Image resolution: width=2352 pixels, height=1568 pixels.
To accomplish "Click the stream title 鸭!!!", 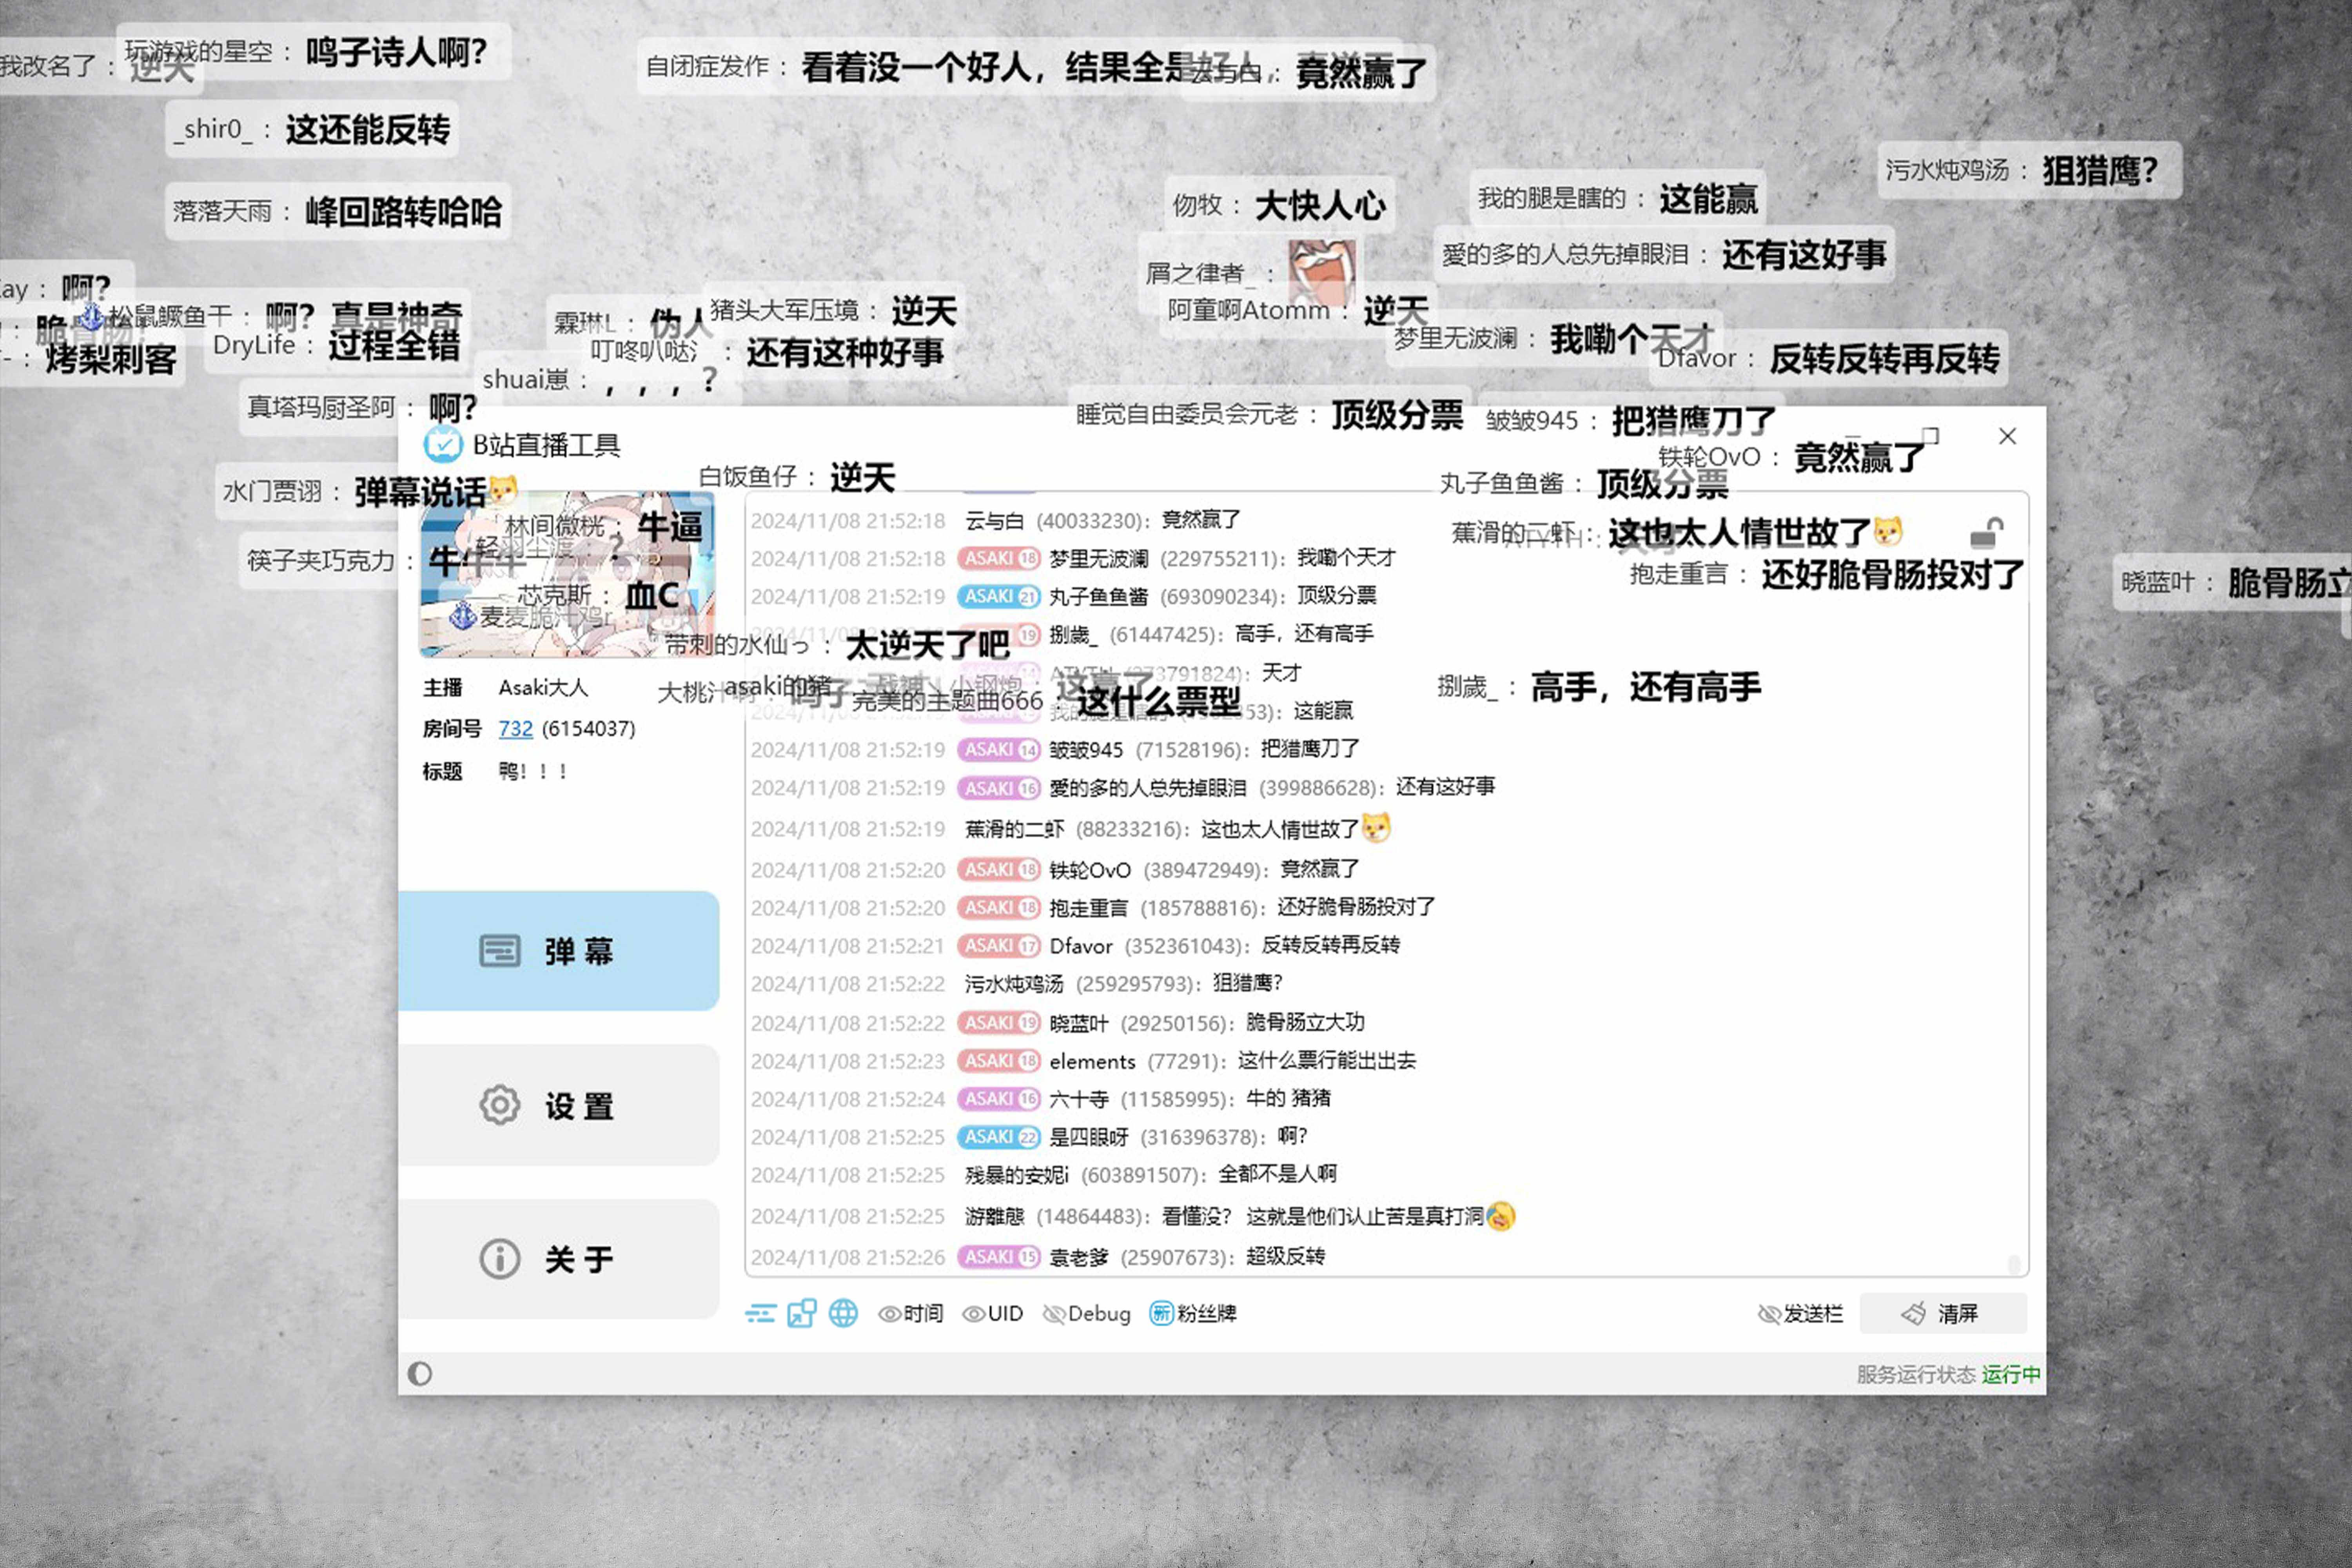I will coord(533,771).
